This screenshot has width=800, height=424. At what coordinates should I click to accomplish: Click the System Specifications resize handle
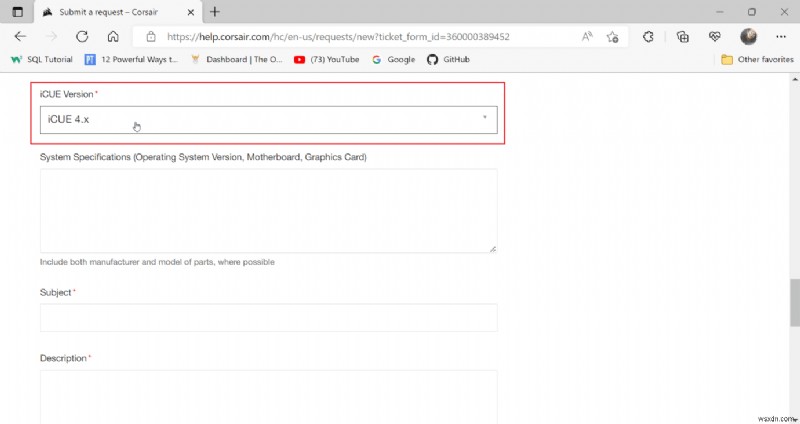coord(493,249)
